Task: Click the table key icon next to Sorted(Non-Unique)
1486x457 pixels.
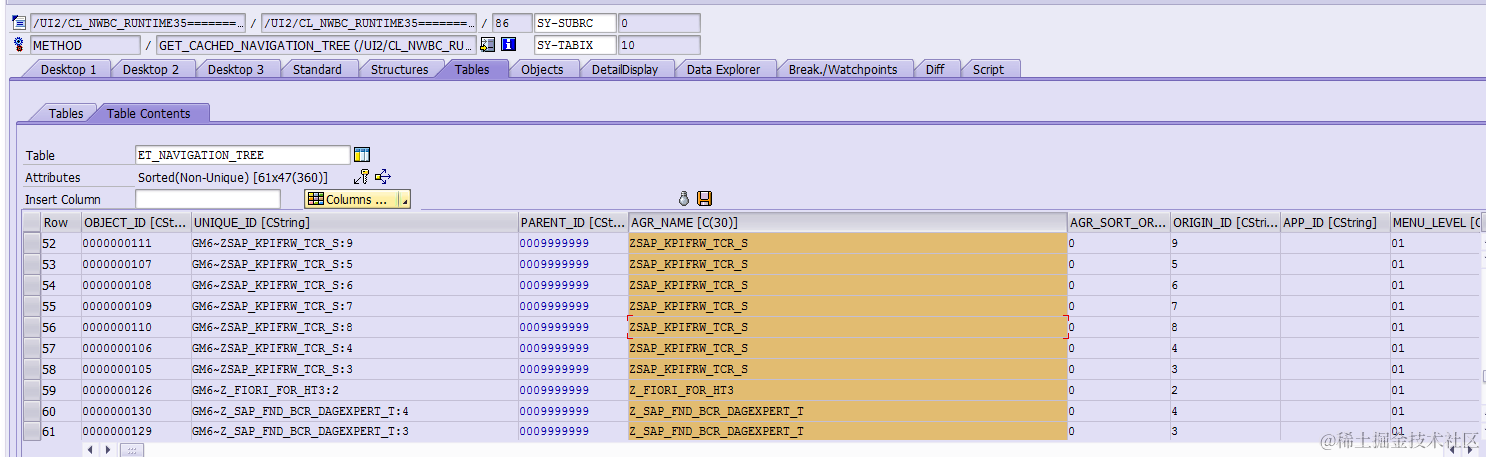Action: 362,177
